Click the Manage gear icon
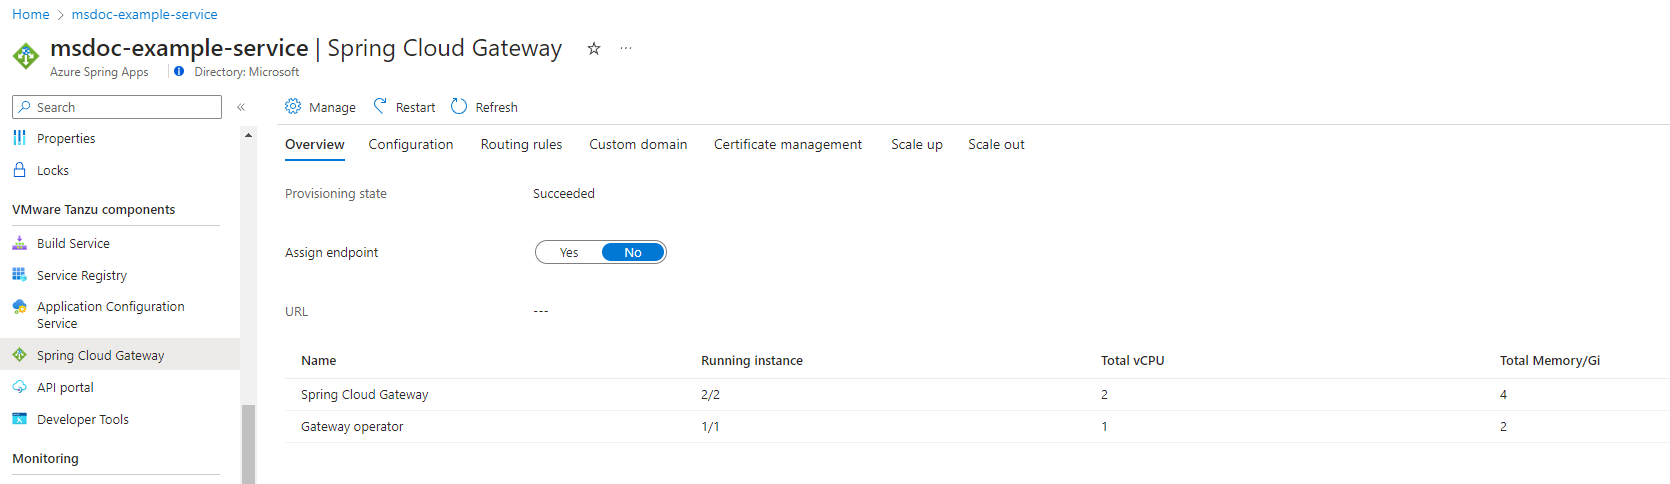 [x=293, y=107]
